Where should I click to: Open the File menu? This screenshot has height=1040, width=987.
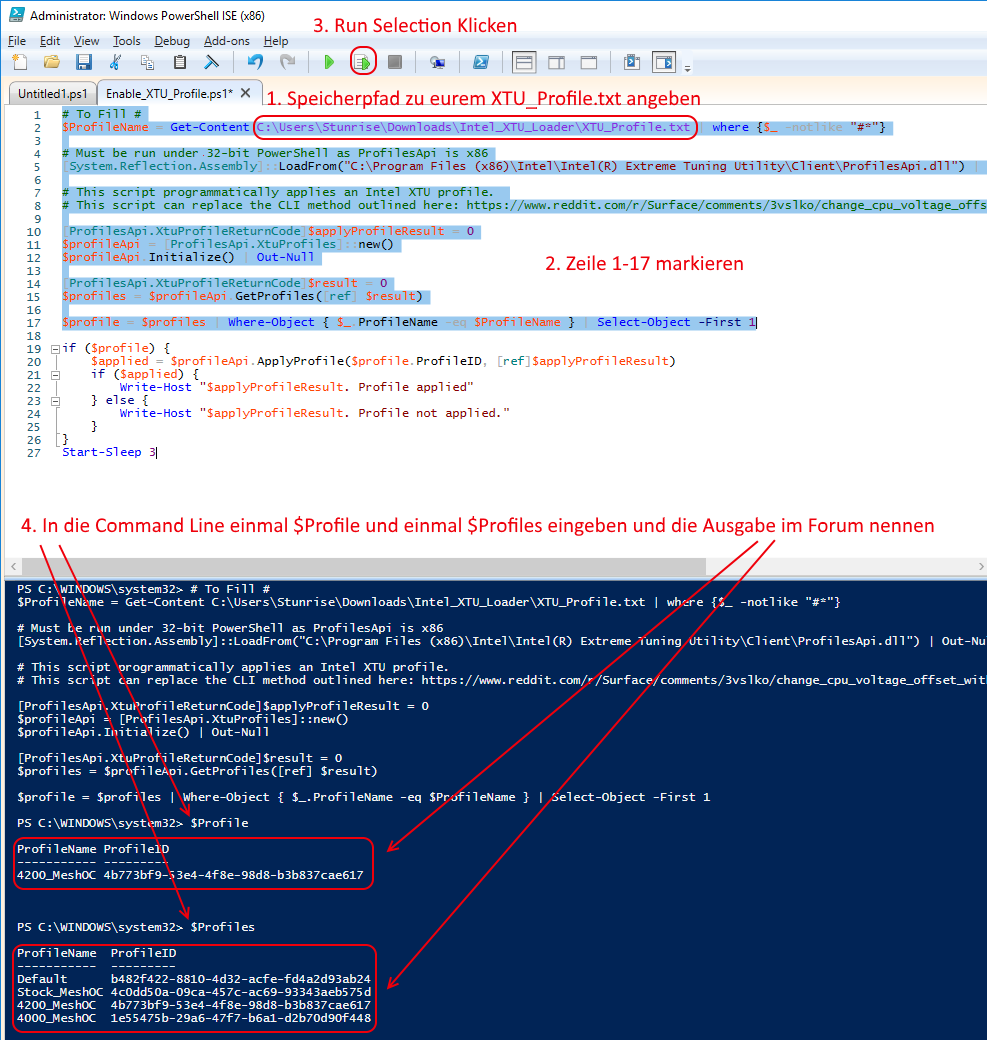point(17,41)
